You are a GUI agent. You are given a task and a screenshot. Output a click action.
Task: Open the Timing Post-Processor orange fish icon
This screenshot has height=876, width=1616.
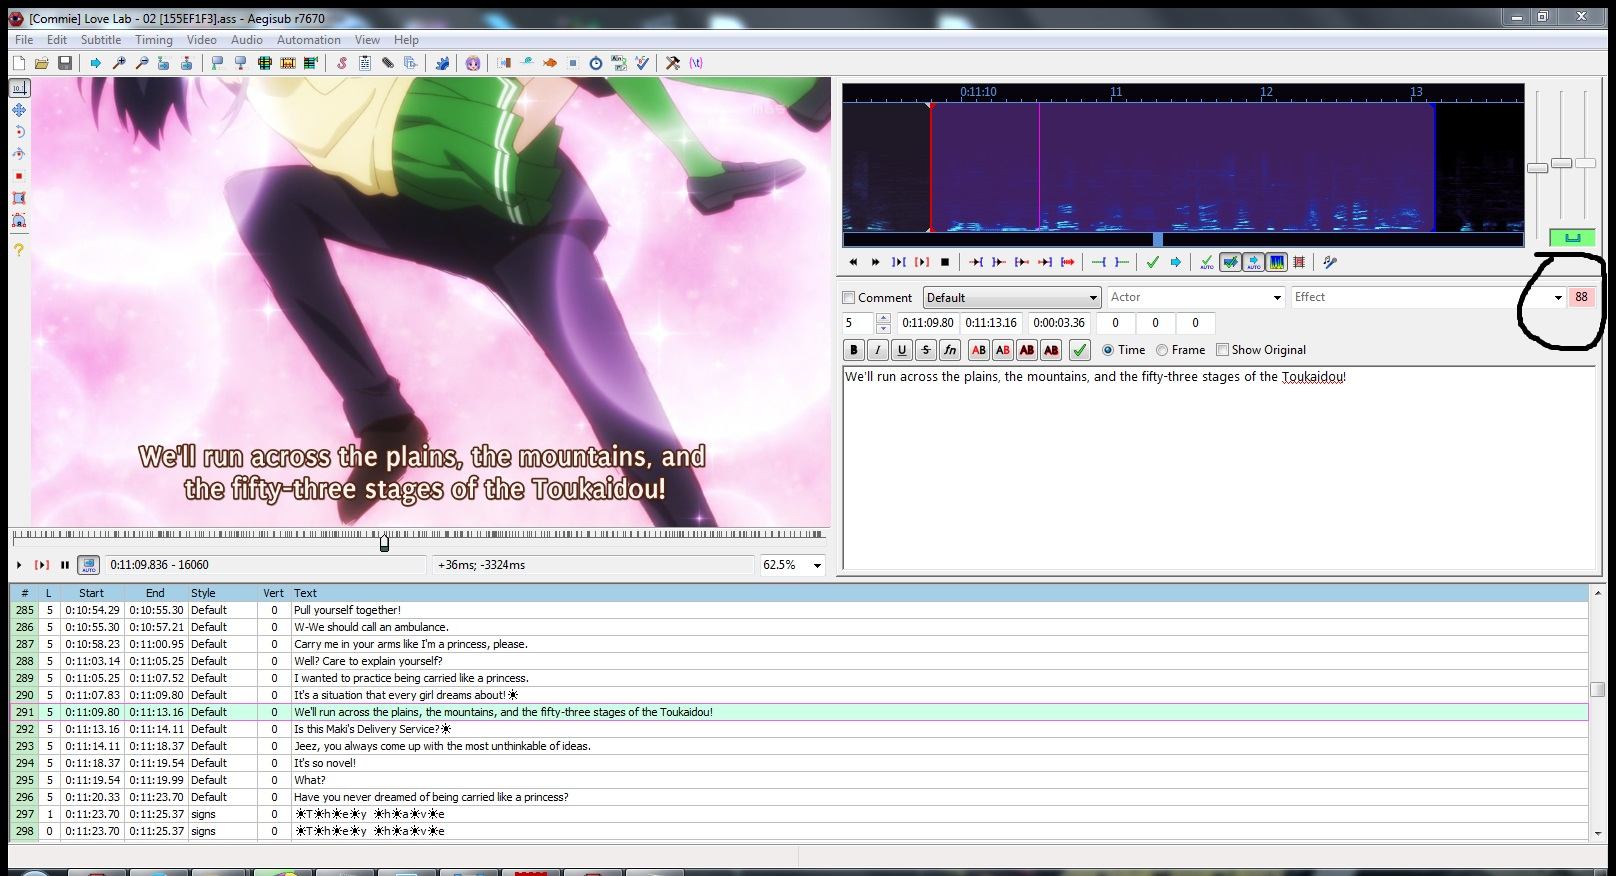[550, 63]
